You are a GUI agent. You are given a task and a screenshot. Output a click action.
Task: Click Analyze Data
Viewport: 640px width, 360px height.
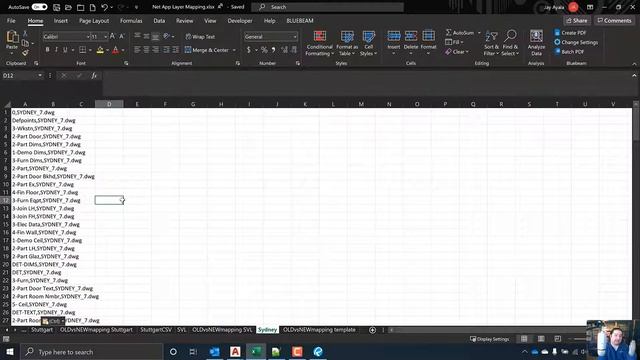pyautogui.click(x=536, y=43)
